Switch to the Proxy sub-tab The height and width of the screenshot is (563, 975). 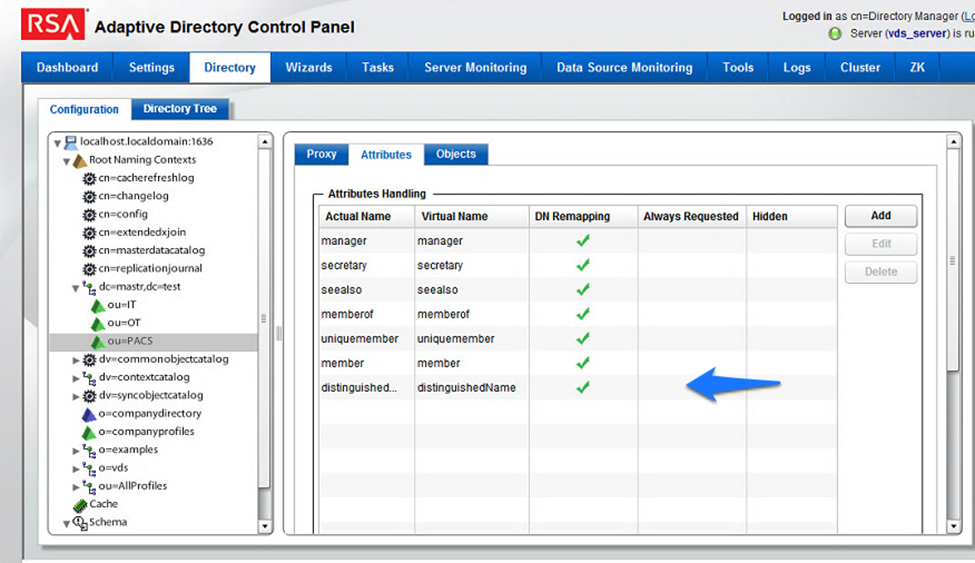click(x=321, y=154)
